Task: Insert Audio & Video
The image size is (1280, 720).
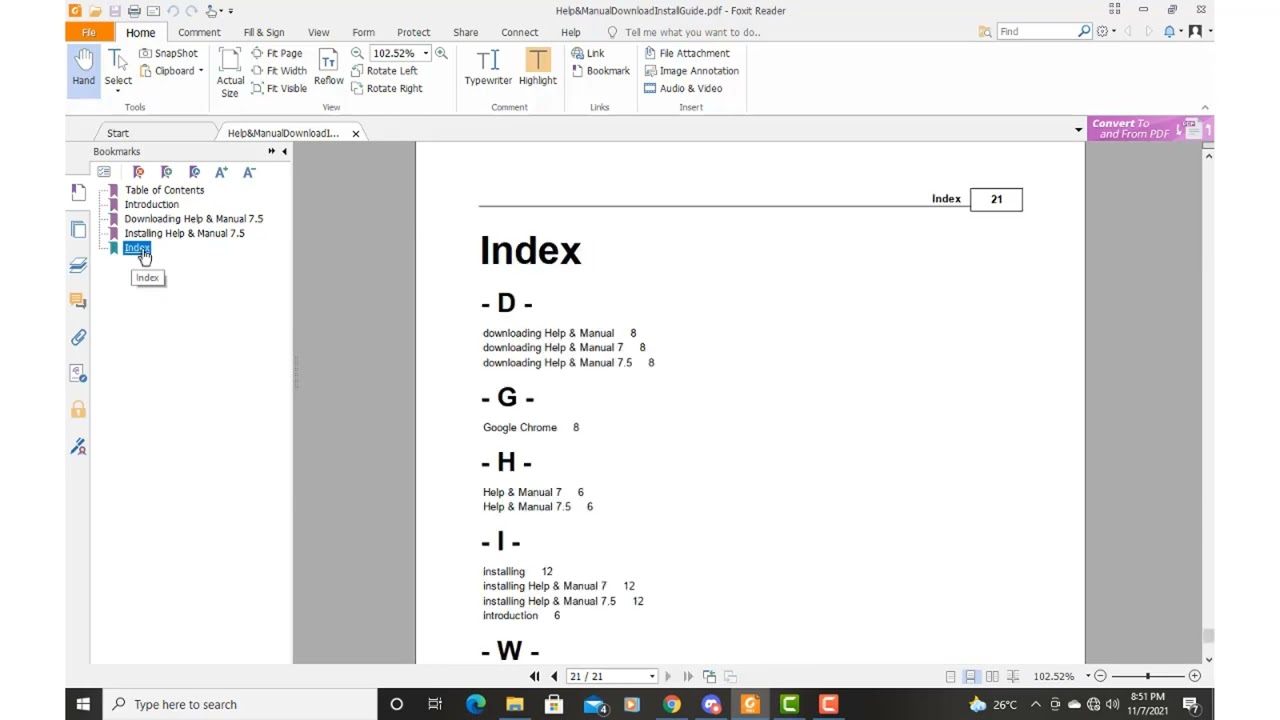Action: 683,88
